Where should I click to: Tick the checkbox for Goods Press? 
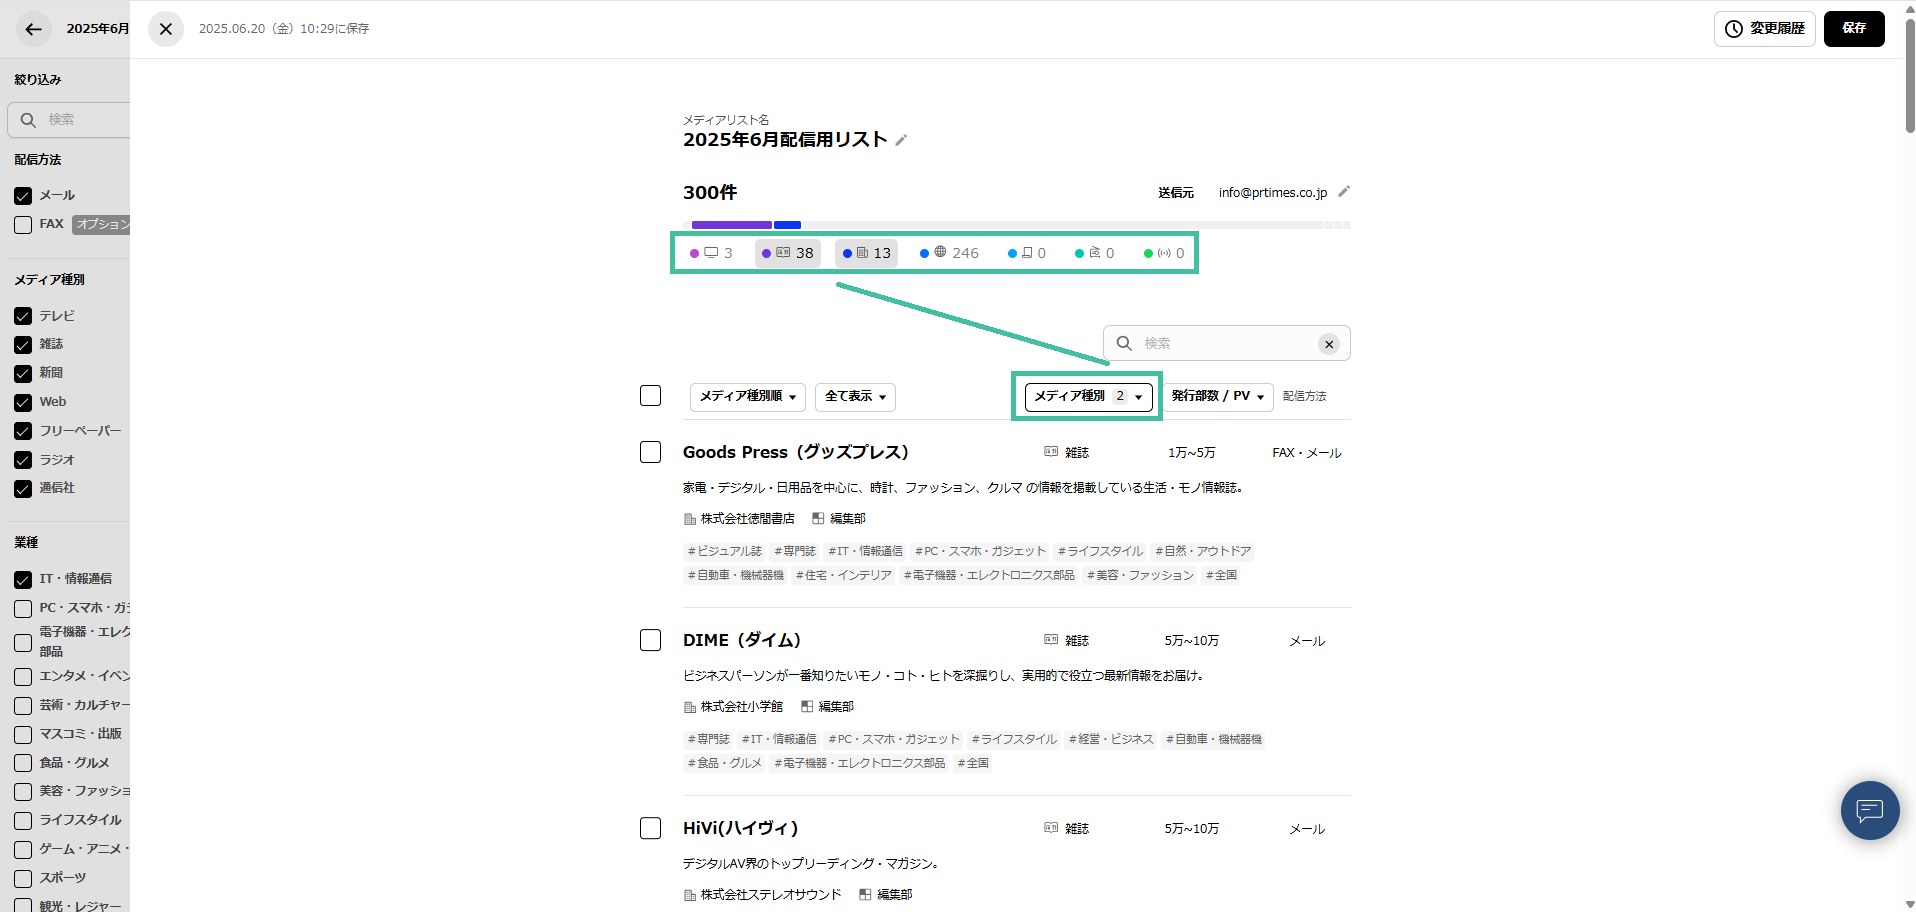pyautogui.click(x=650, y=452)
